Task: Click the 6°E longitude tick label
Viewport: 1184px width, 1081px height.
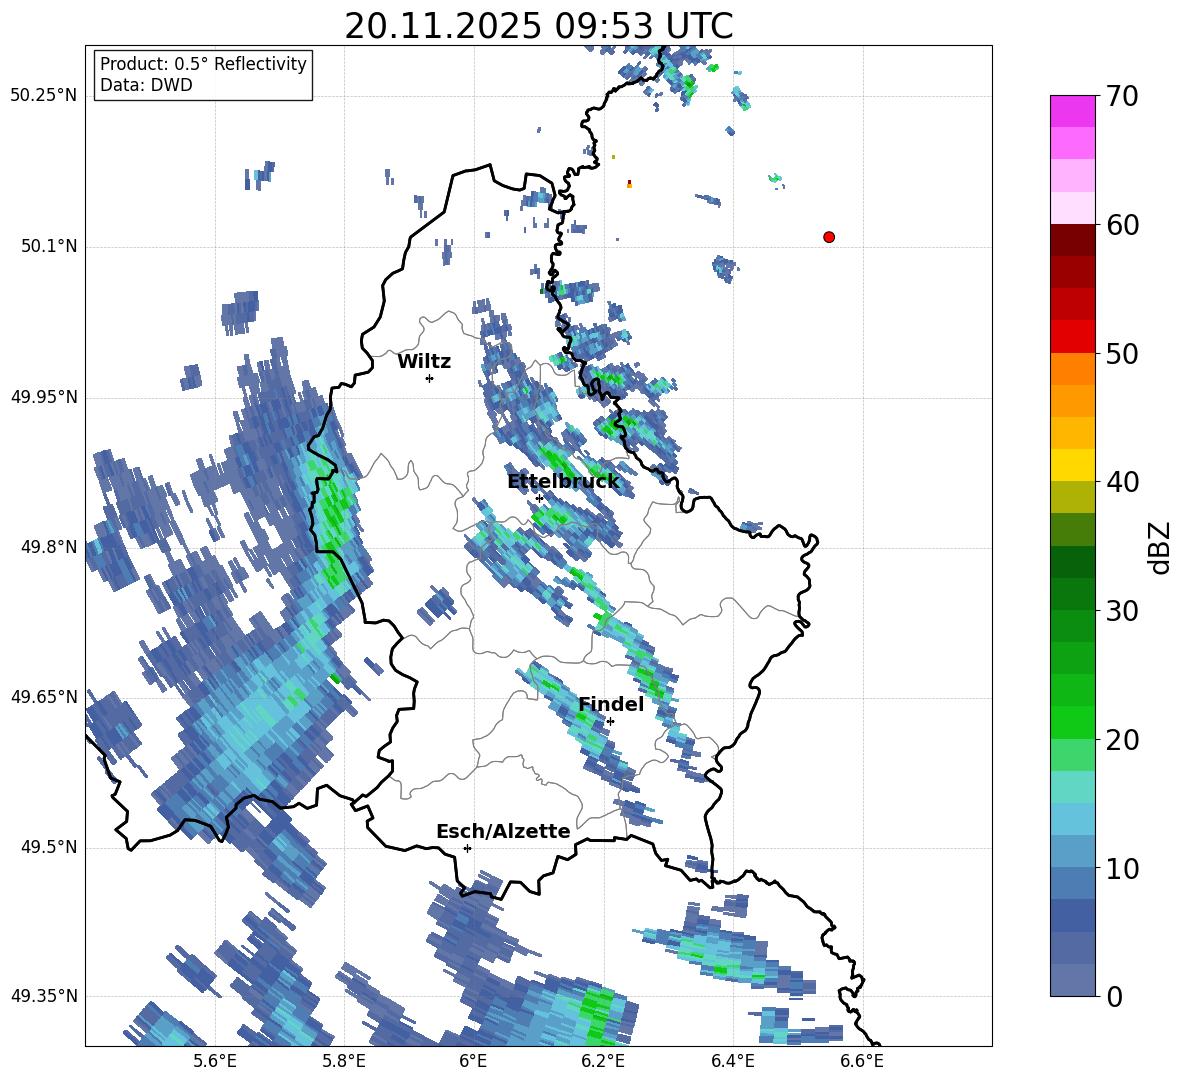Action: pos(473,1061)
